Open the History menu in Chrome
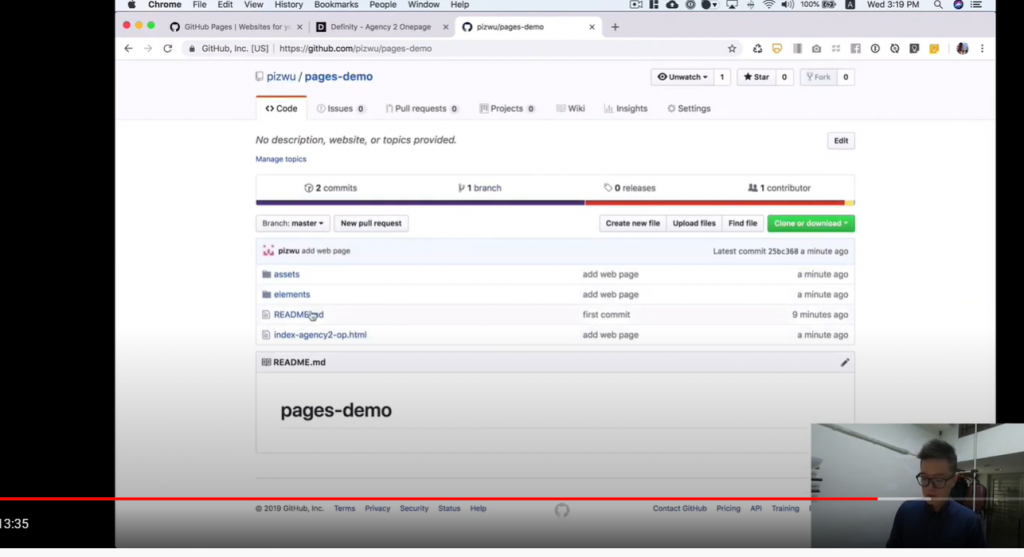The height and width of the screenshot is (557, 1024). 289,5
